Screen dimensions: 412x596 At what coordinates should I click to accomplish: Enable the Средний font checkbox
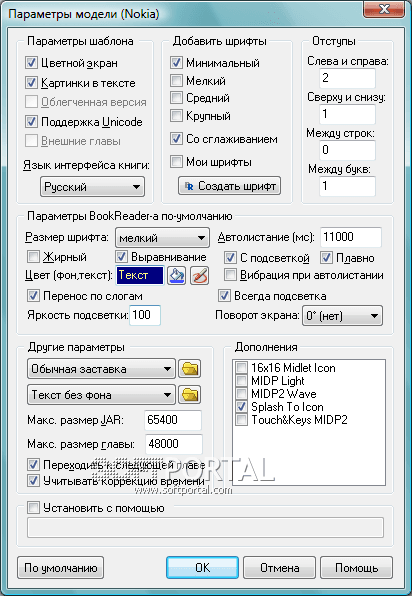tap(176, 98)
